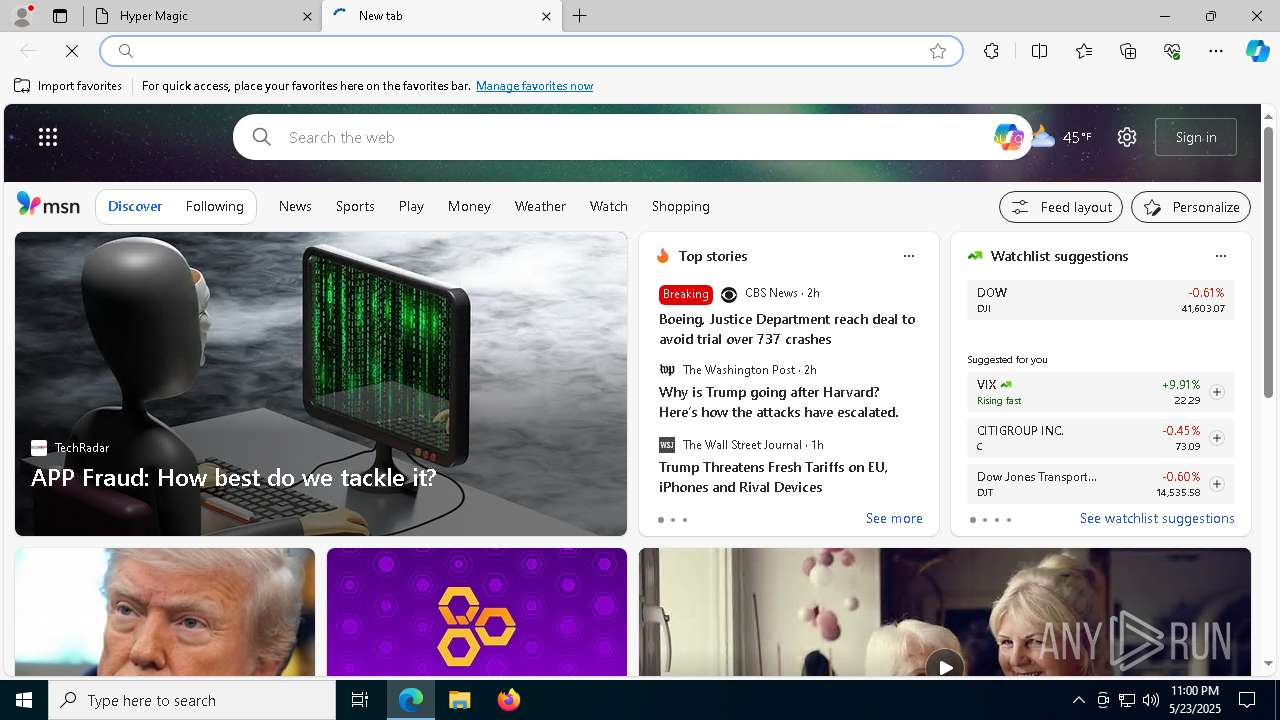Screen dimensions: 1280x720
Task: Click the Personalize button
Action: pyautogui.click(x=1191, y=207)
